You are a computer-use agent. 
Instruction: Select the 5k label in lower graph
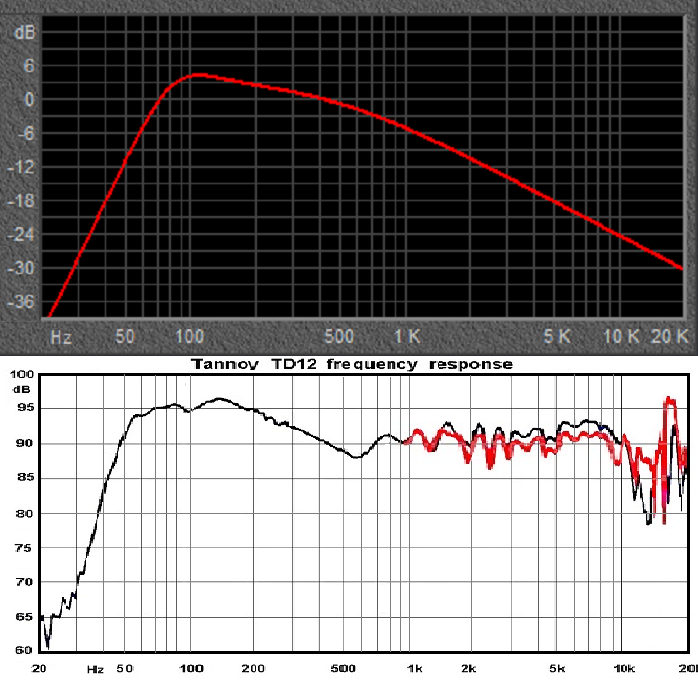click(x=559, y=668)
